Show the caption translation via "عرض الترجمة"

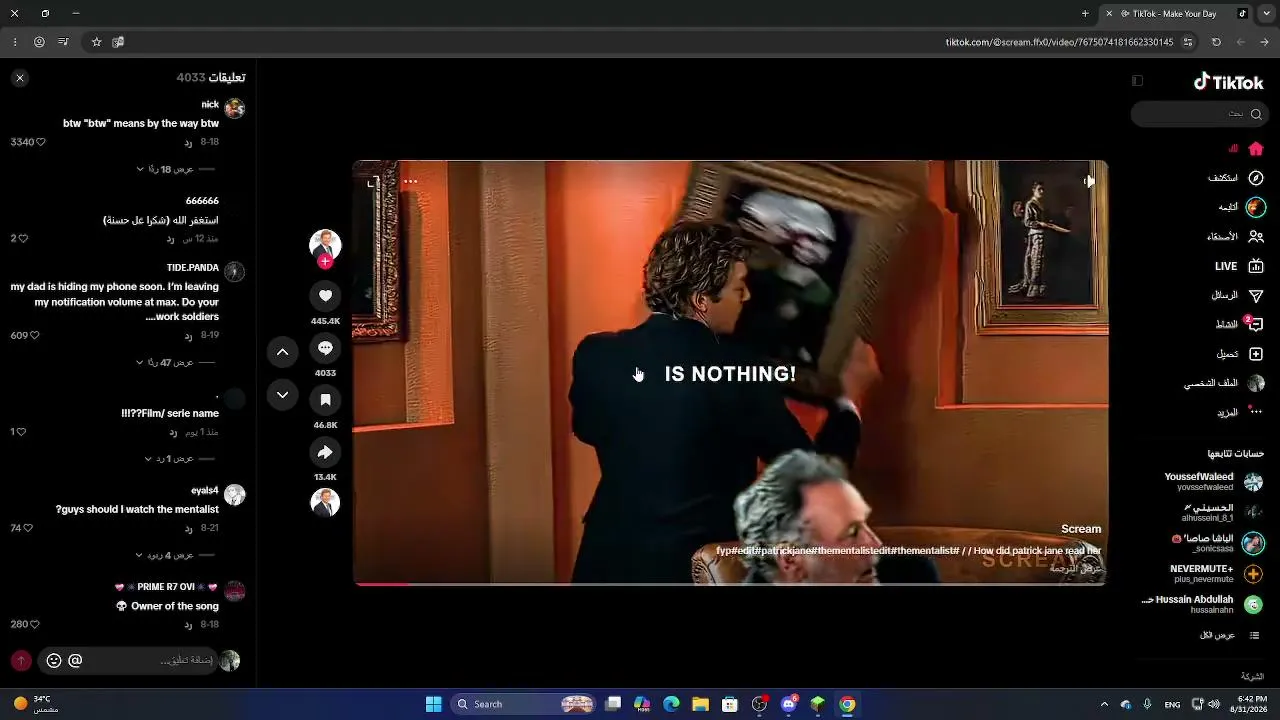(1075, 568)
